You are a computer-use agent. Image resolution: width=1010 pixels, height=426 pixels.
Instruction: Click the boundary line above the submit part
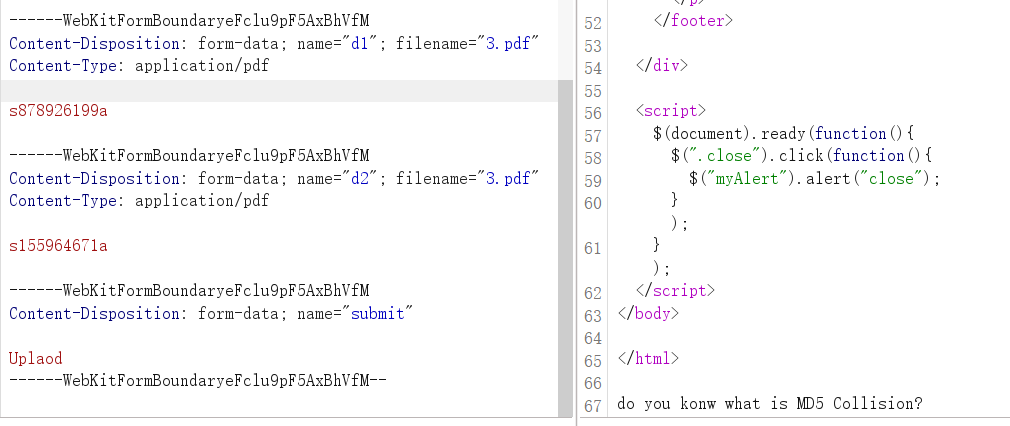[x=189, y=291]
